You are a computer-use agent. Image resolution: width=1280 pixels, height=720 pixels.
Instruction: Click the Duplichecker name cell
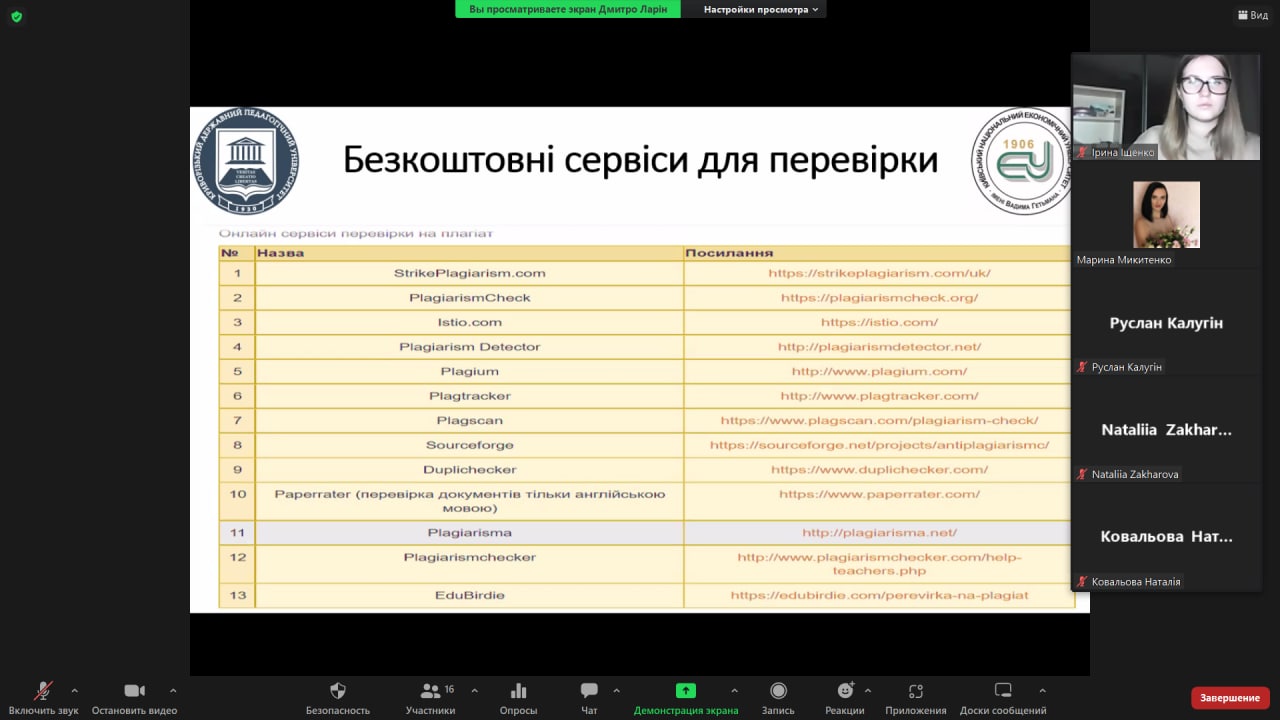pos(469,470)
